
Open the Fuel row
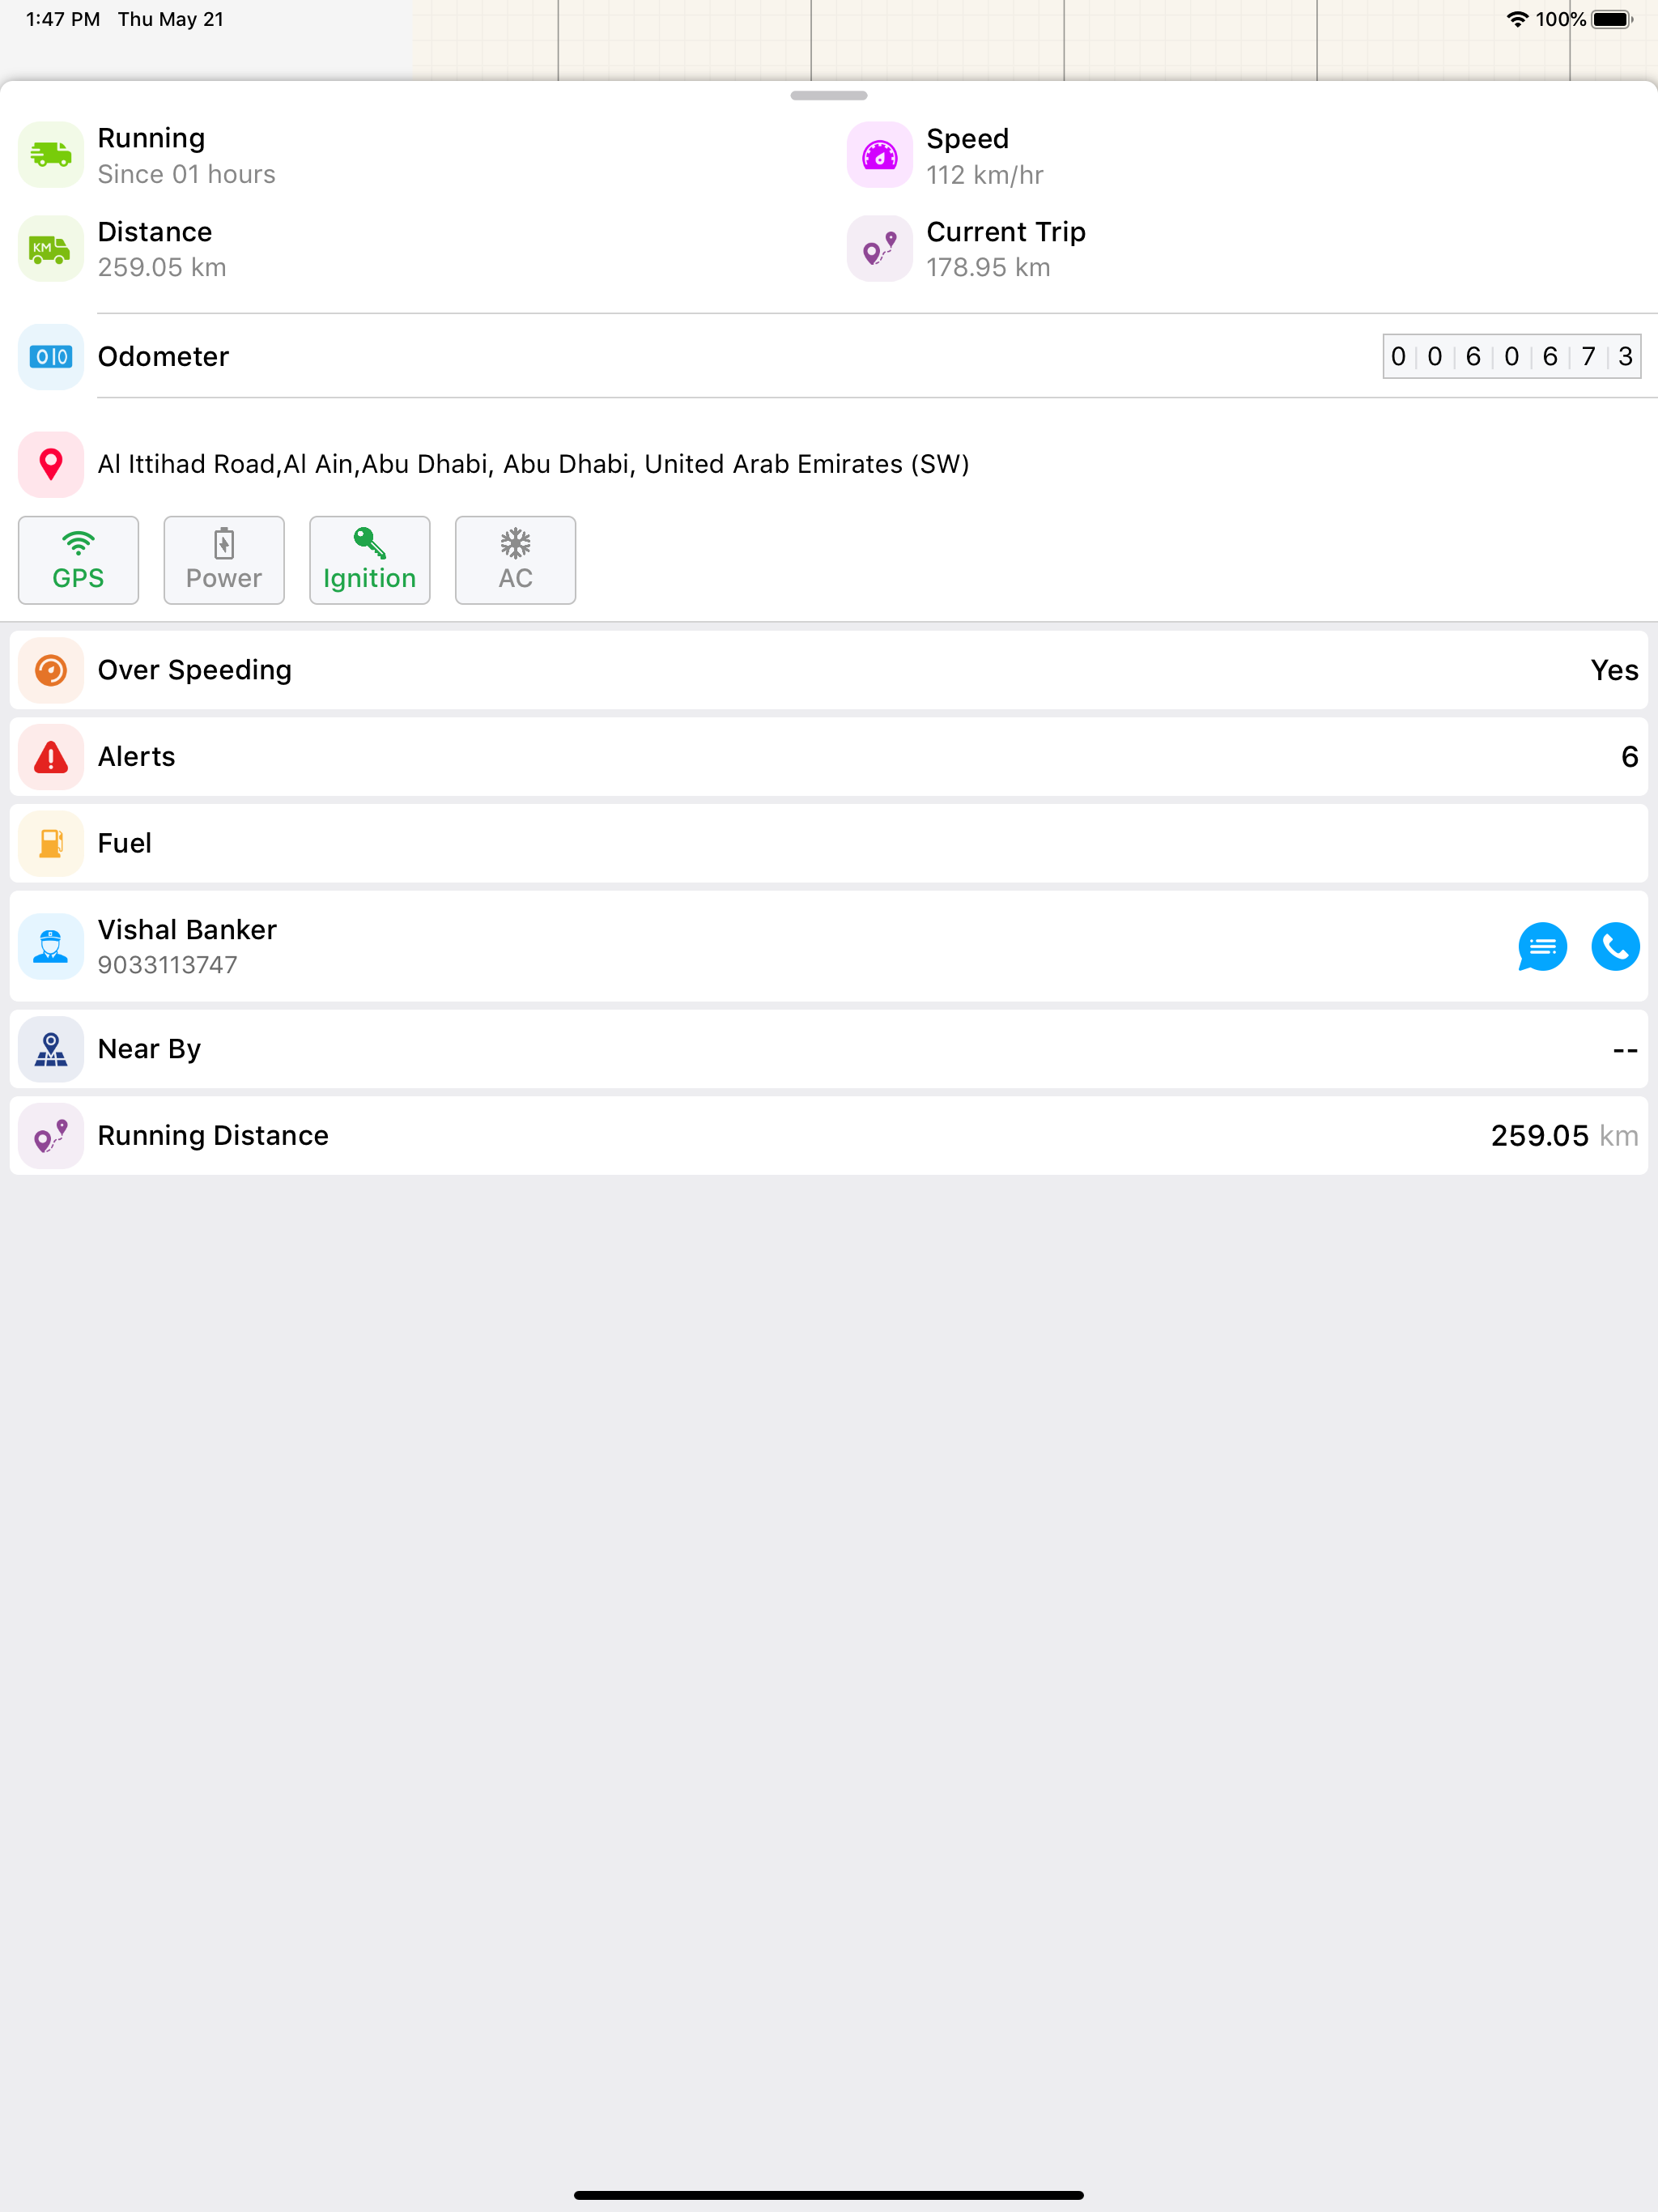[x=828, y=843]
